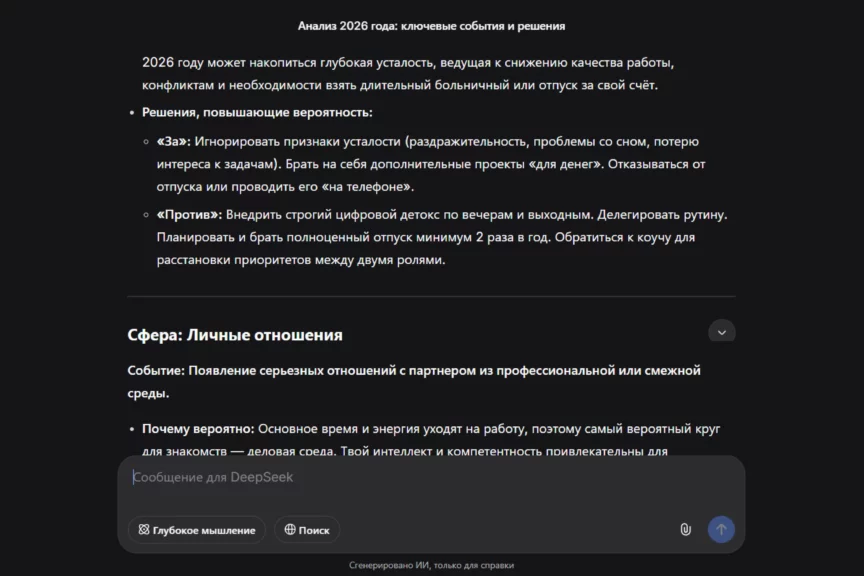This screenshot has height=576, width=864.
Task: Click the paperclip attach file icon
Action: 685,530
